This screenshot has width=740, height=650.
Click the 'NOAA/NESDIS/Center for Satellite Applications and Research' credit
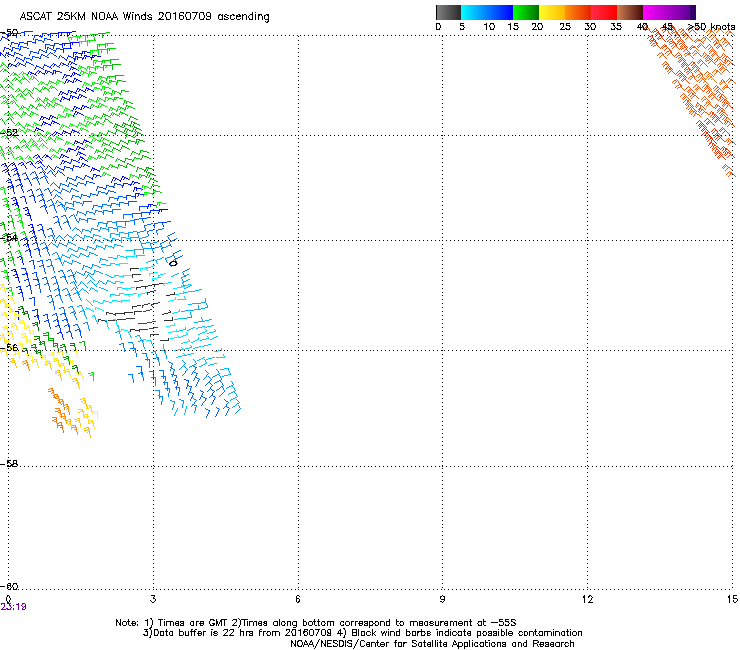pos(432,644)
